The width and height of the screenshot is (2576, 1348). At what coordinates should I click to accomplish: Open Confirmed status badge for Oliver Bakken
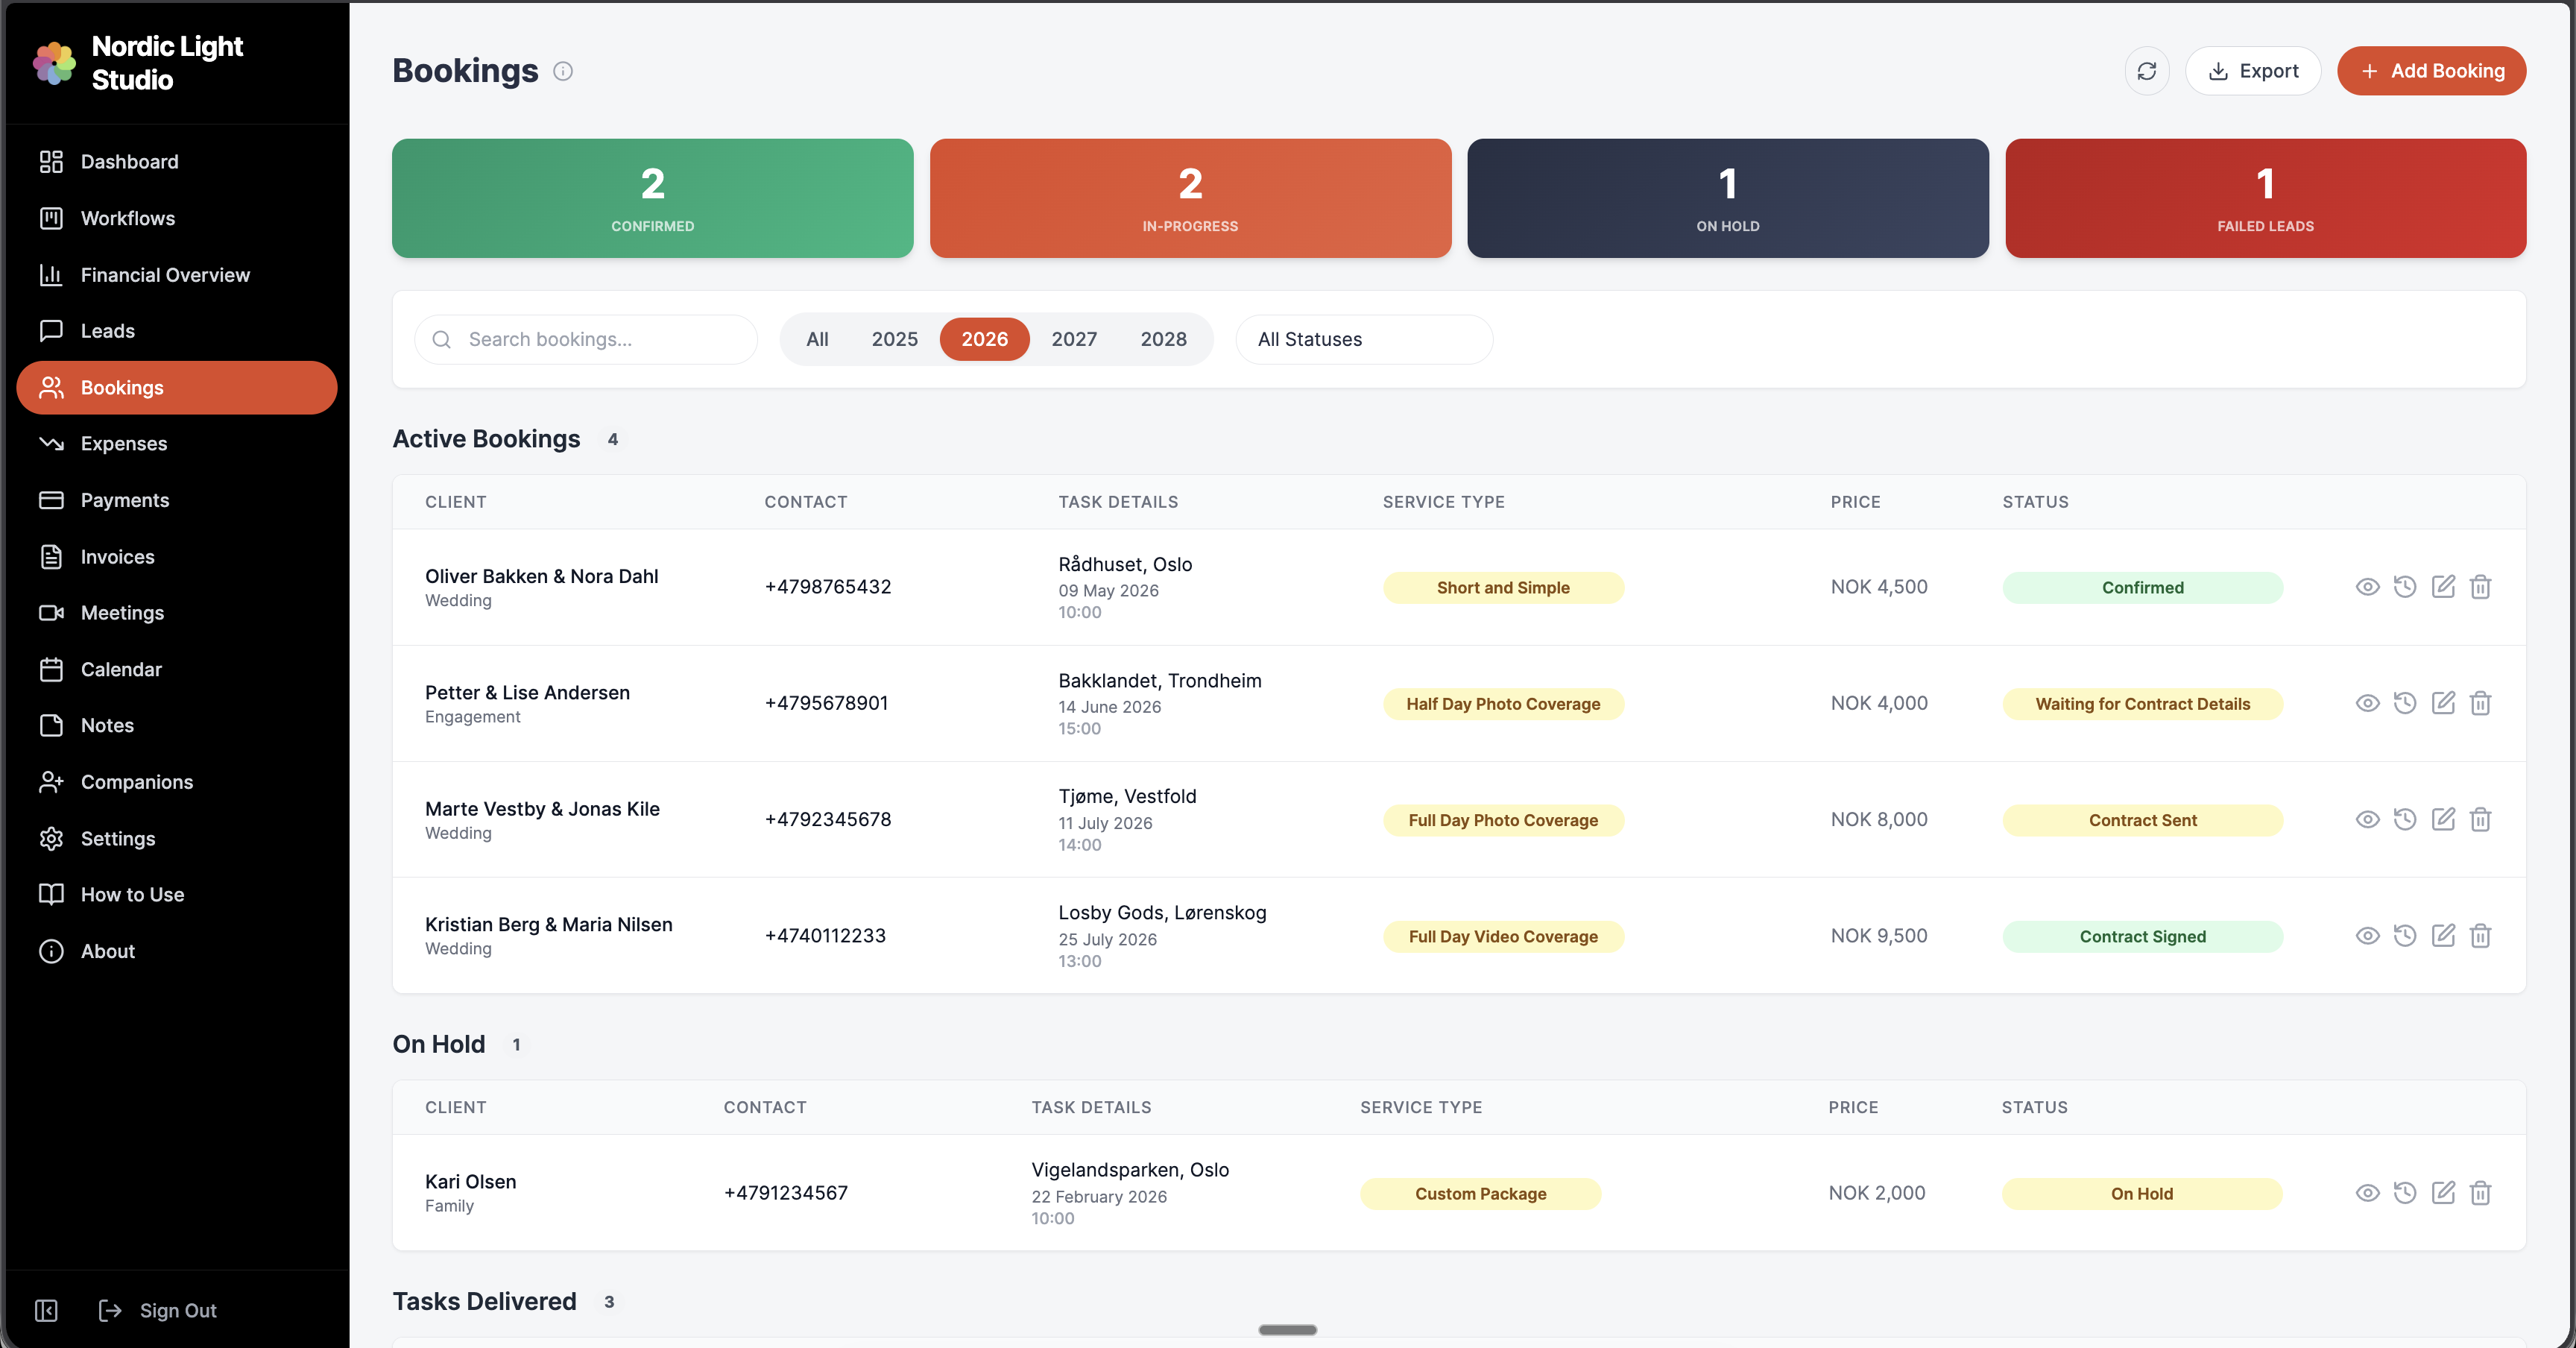[2141, 588]
